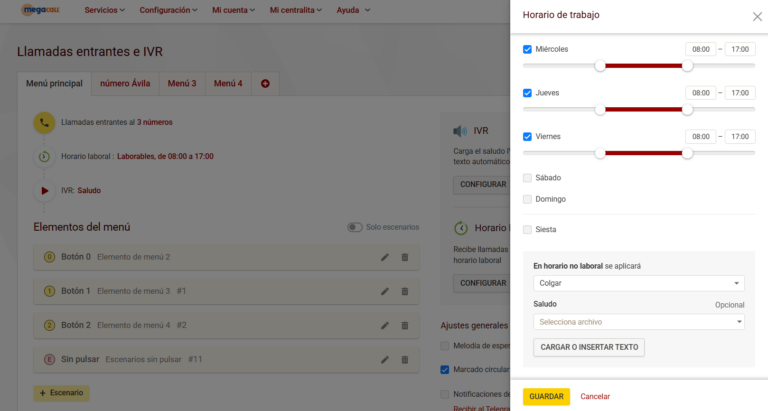Click the IVR play icon beside Saludo
The image size is (768, 411).
tap(44, 190)
